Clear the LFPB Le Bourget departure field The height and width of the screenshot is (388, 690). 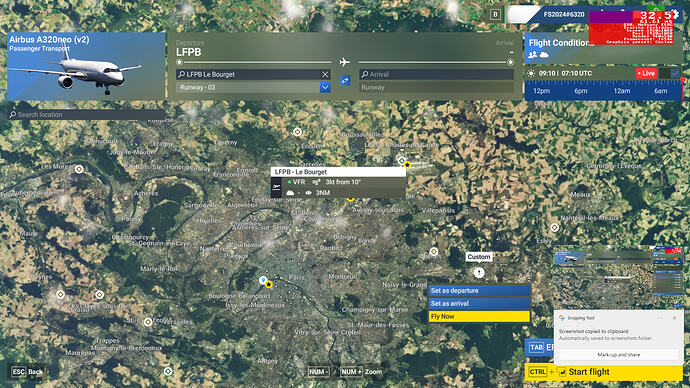(325, 74)
